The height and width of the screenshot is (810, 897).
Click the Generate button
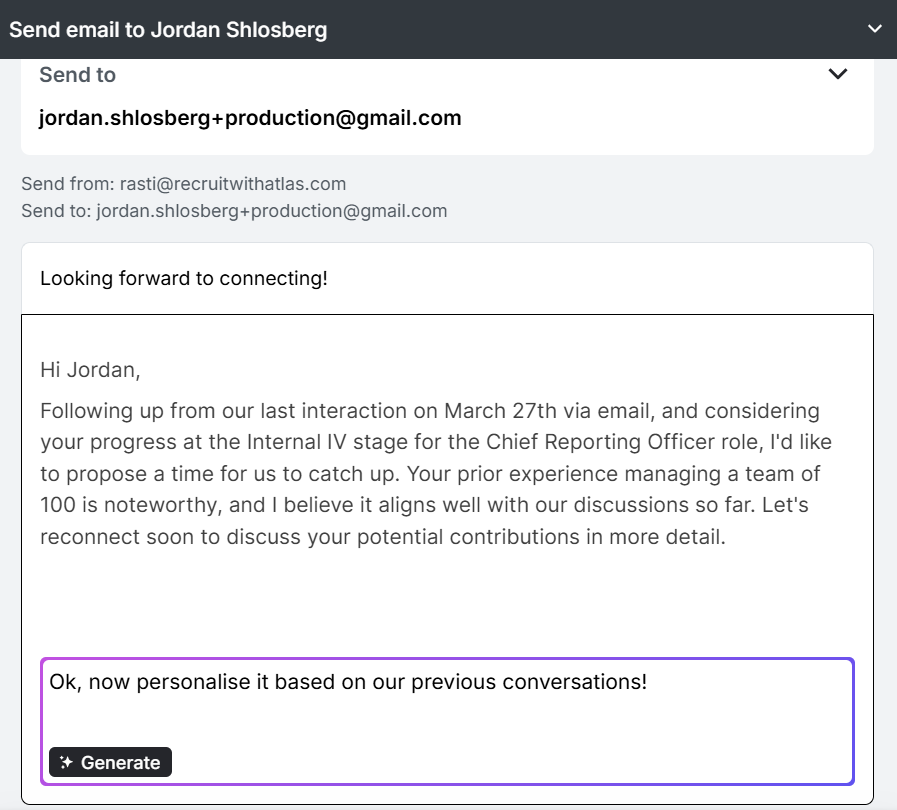[x=110, y=762]
